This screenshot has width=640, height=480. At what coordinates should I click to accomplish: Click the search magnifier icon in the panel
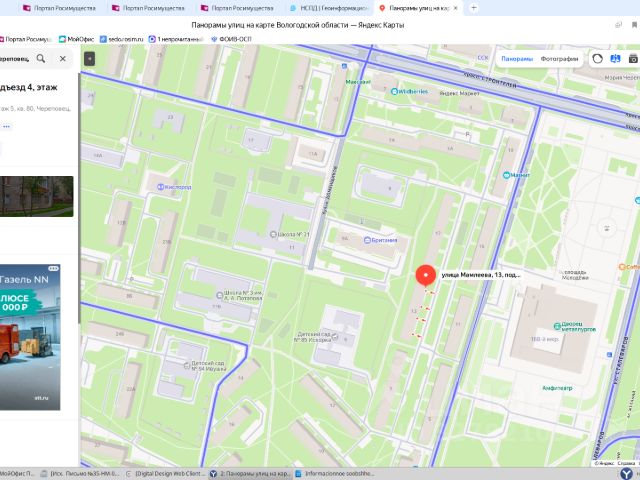tap(41, 58)
